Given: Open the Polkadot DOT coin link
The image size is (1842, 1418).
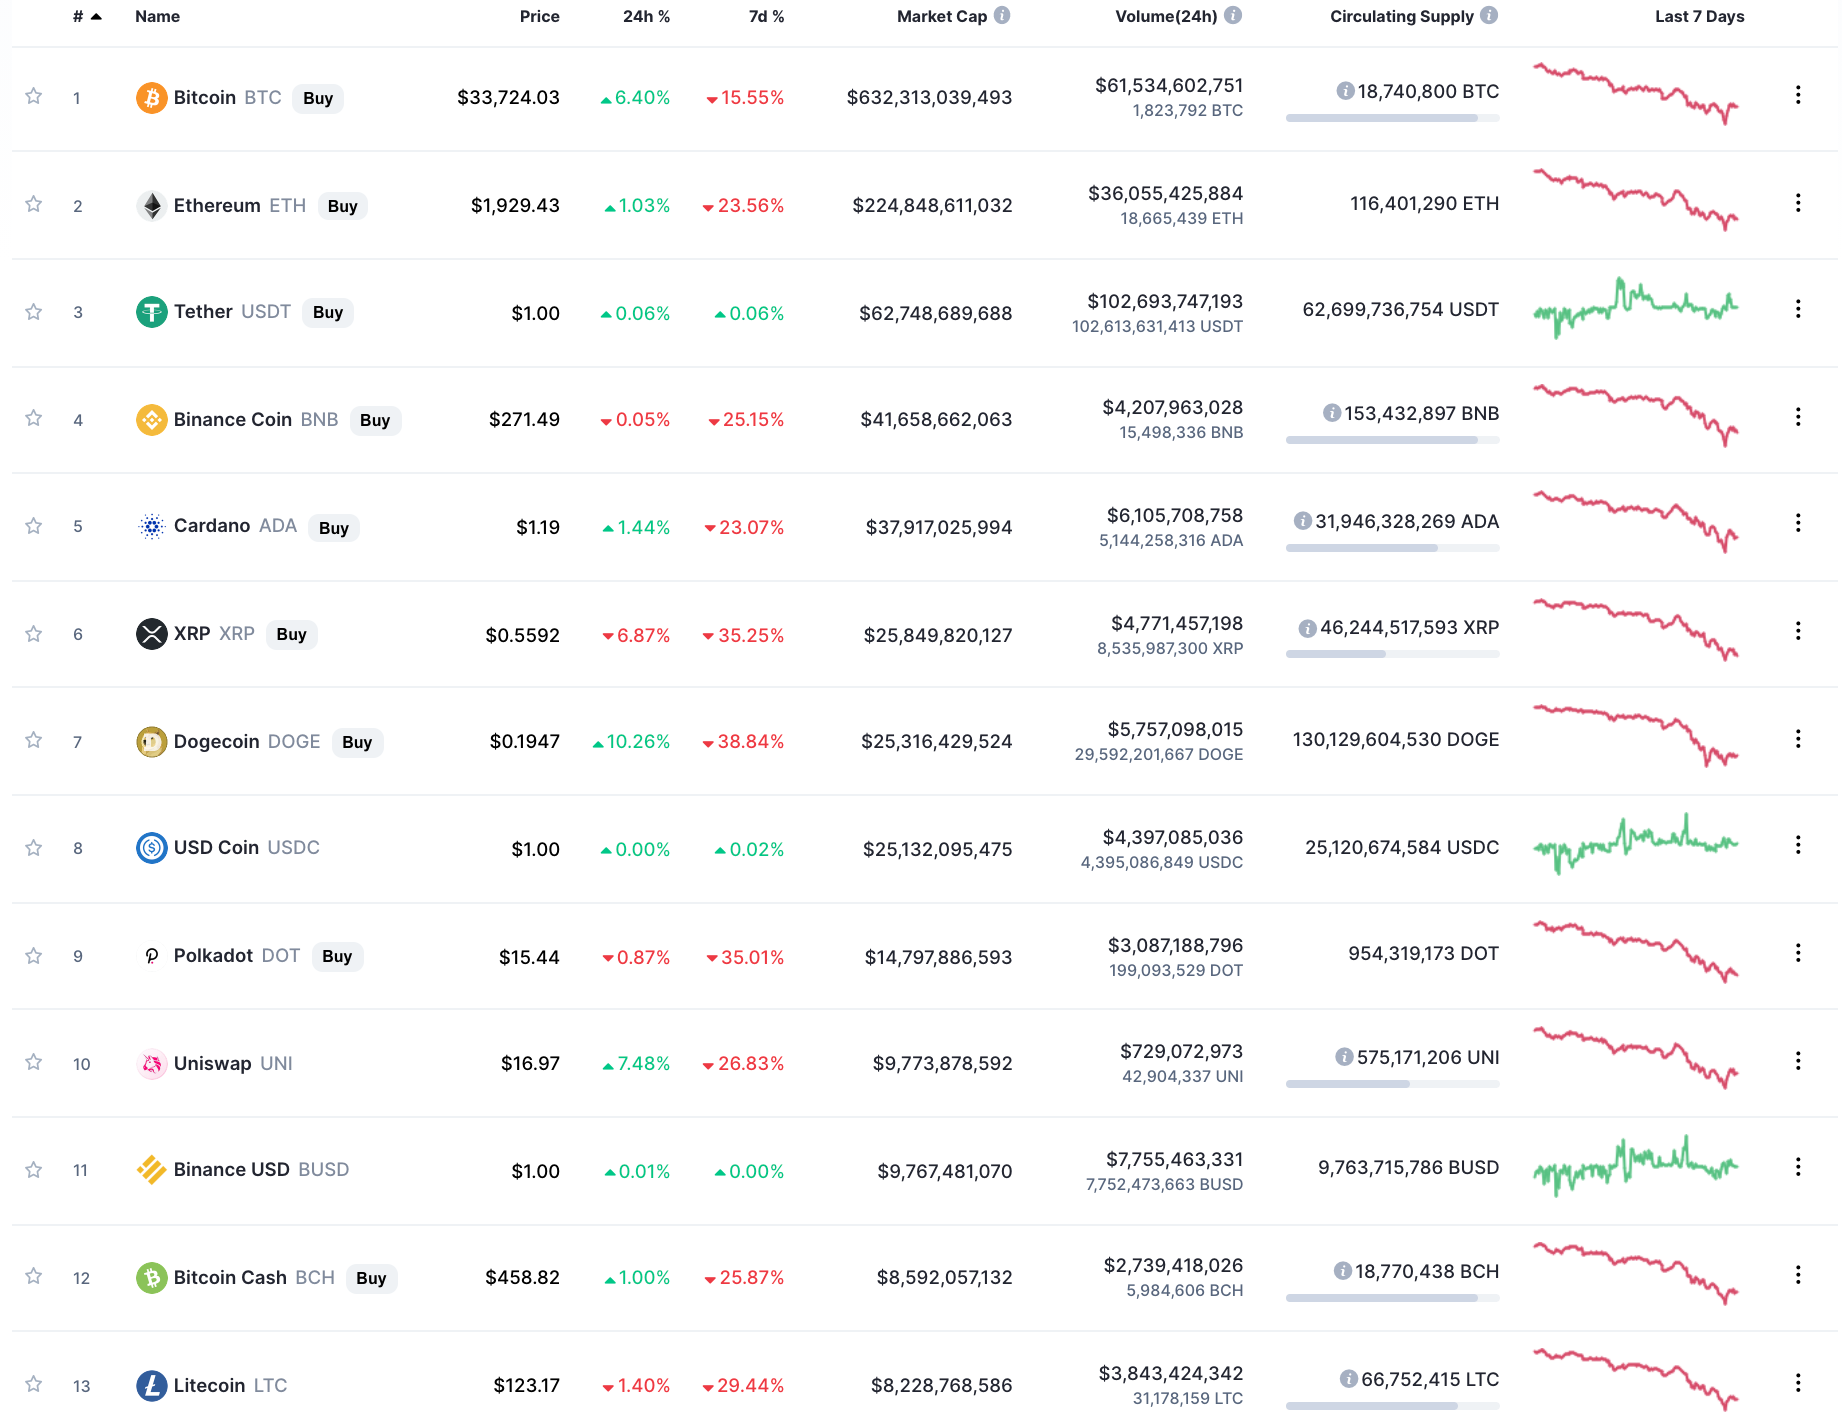Looking at the screenshot, I should 237,956.
